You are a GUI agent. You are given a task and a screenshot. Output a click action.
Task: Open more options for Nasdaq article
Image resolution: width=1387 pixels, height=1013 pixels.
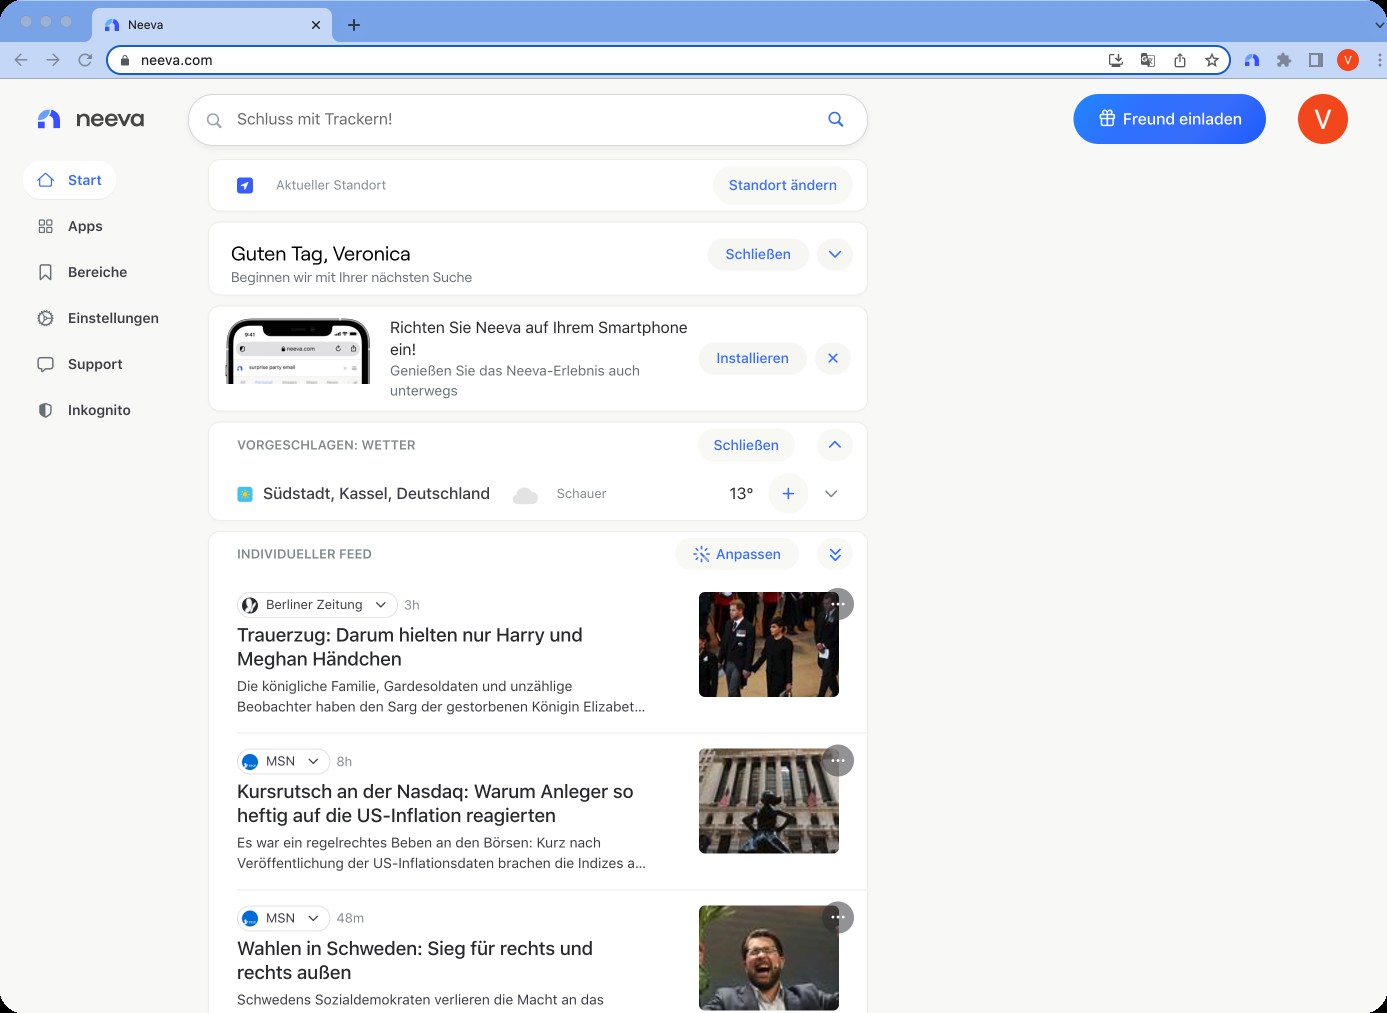(838, 761)
